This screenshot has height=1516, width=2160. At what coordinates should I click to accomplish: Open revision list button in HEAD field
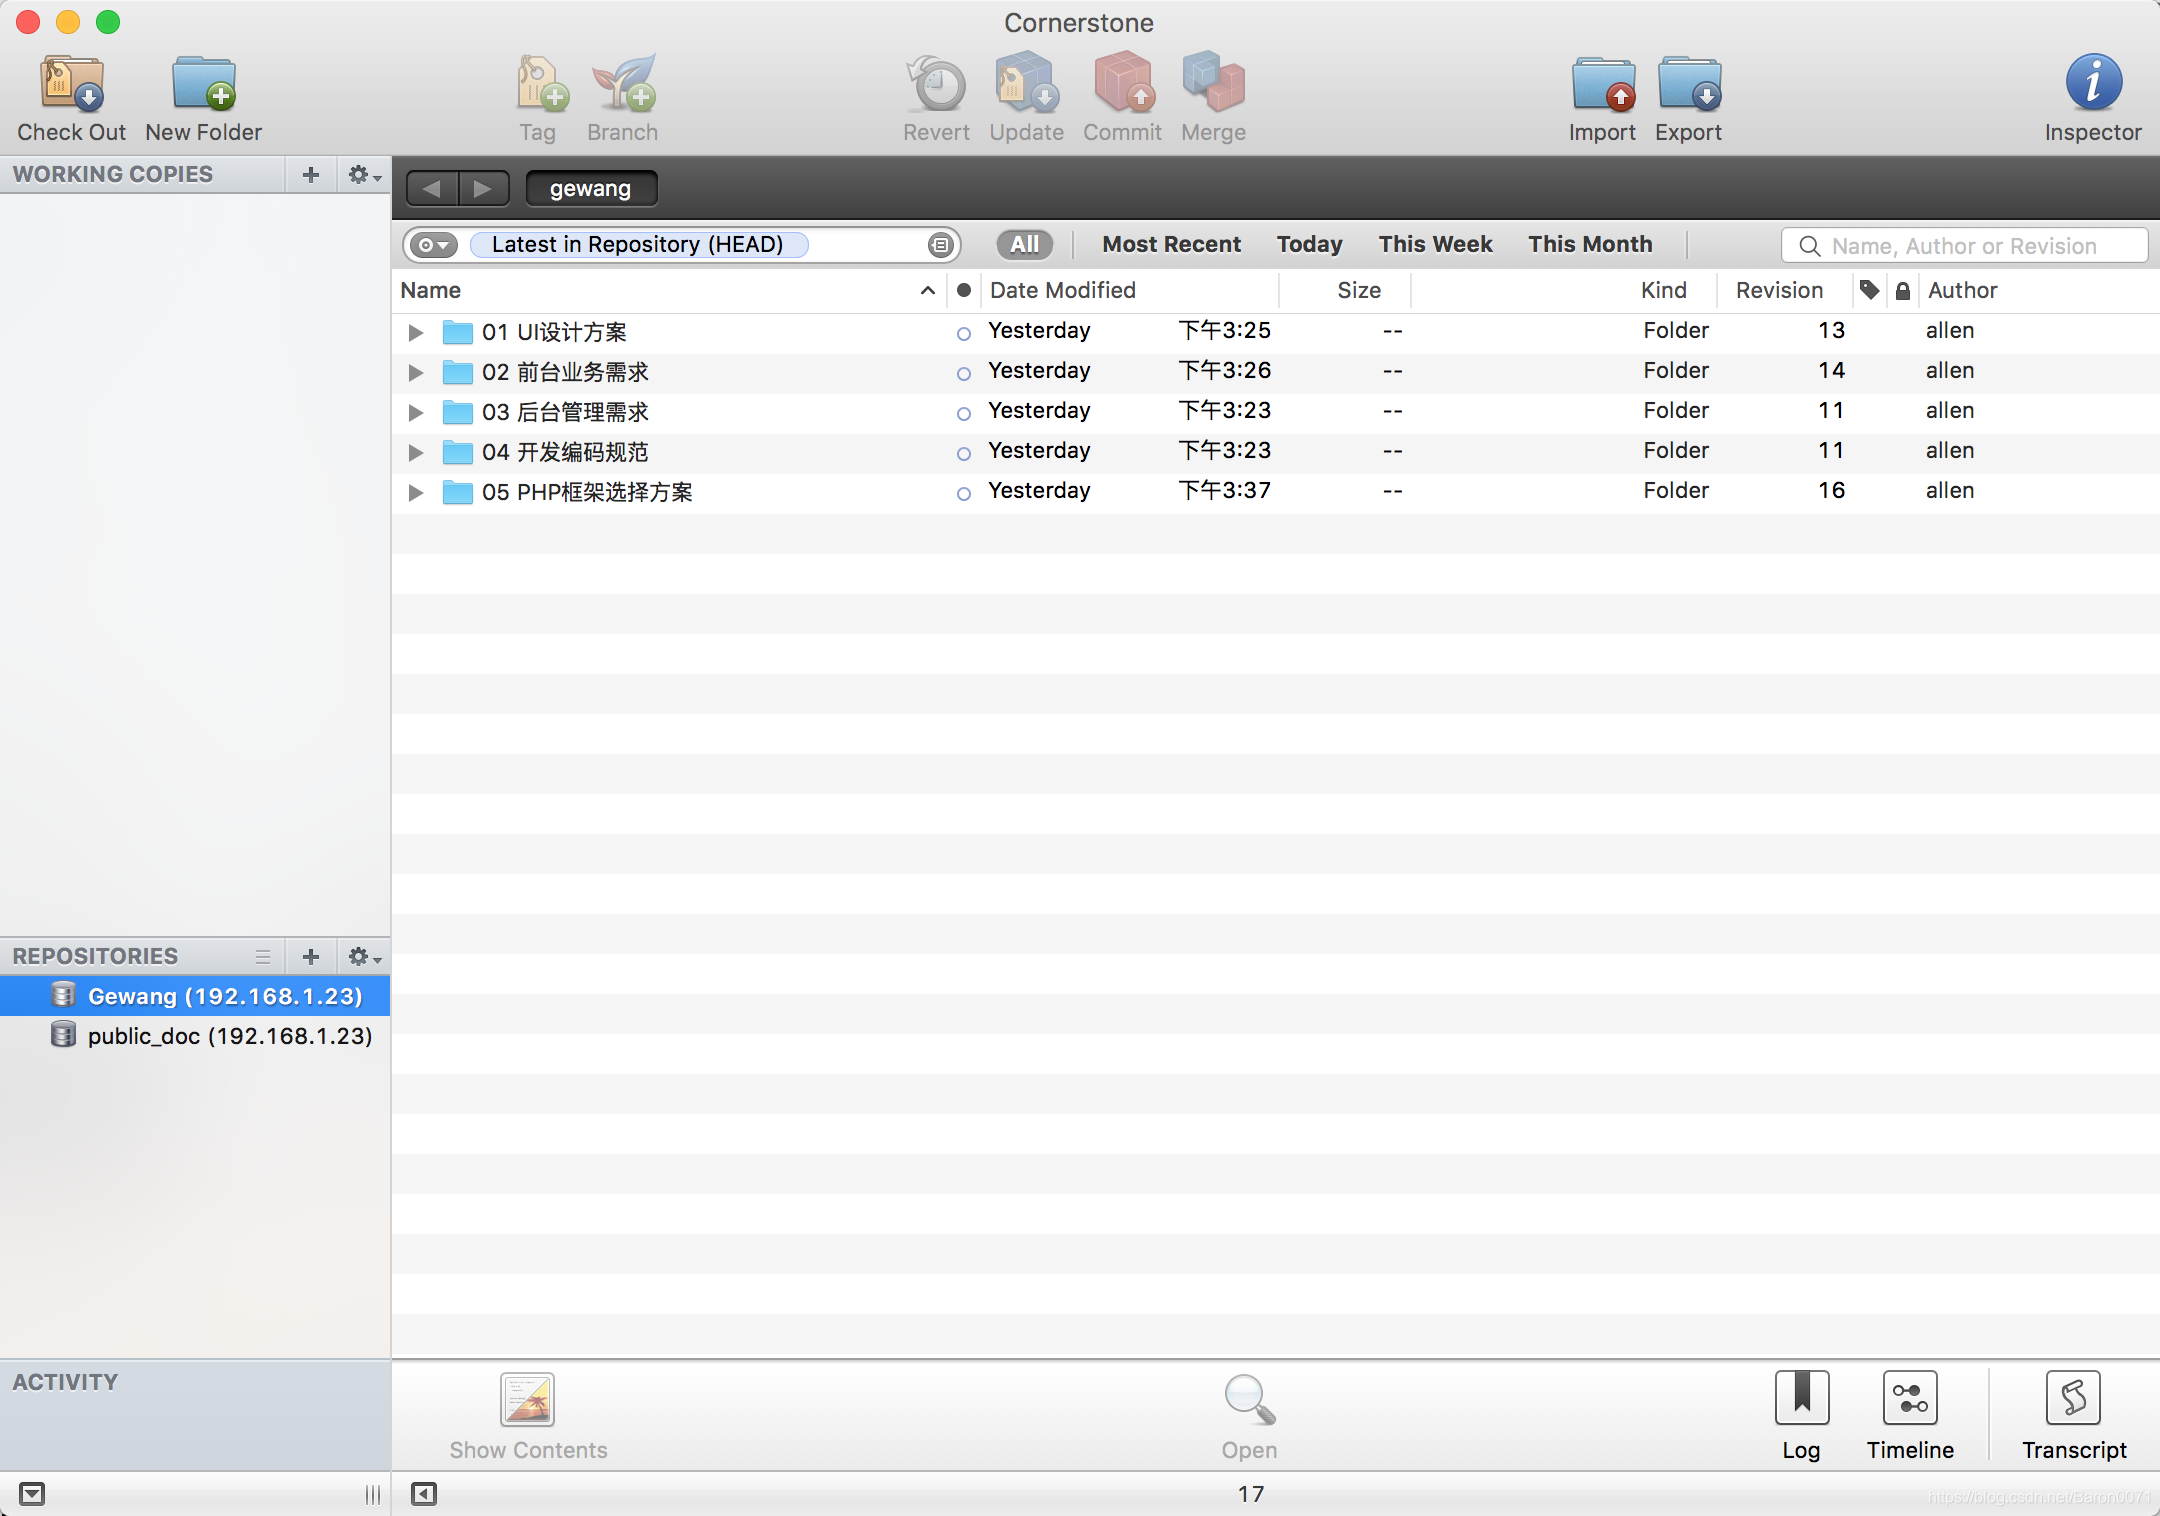tap(940, 245)
